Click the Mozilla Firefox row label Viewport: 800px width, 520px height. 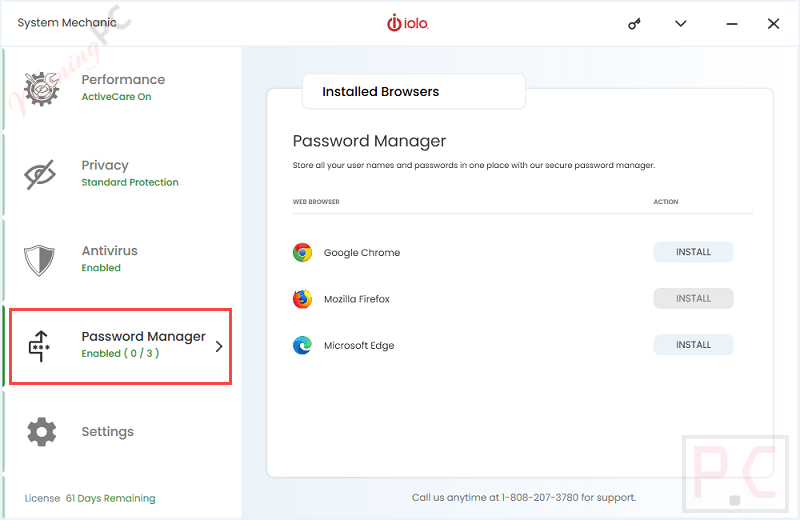coord(357,299)
